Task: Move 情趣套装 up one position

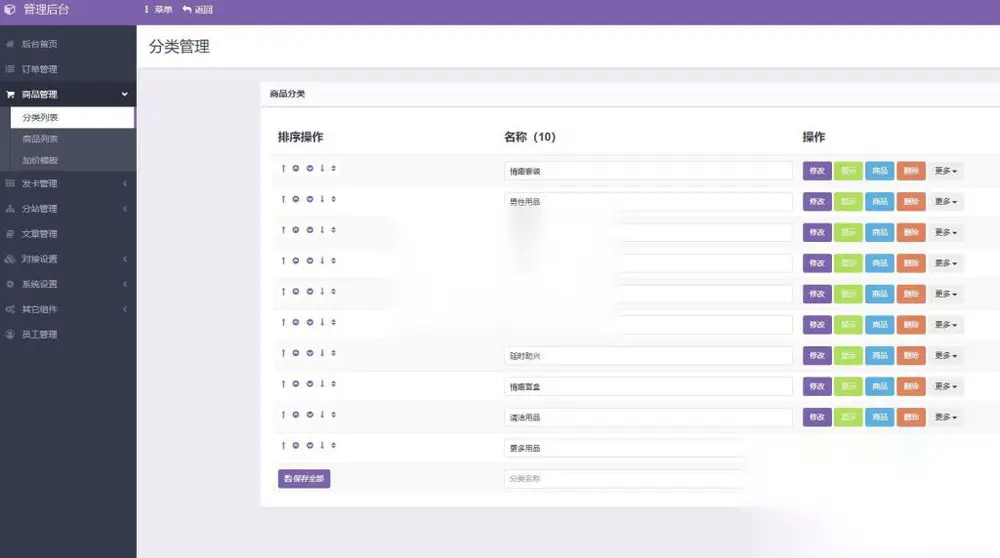Action: tap(296, 168)
